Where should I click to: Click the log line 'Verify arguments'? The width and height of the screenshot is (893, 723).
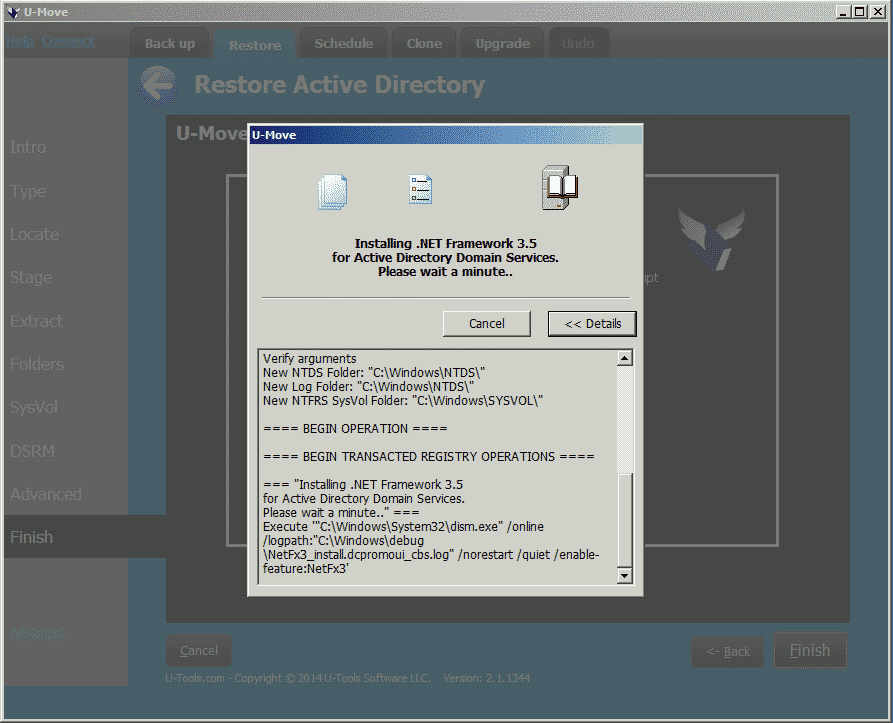pyautogui.click(x=309, y=359)
